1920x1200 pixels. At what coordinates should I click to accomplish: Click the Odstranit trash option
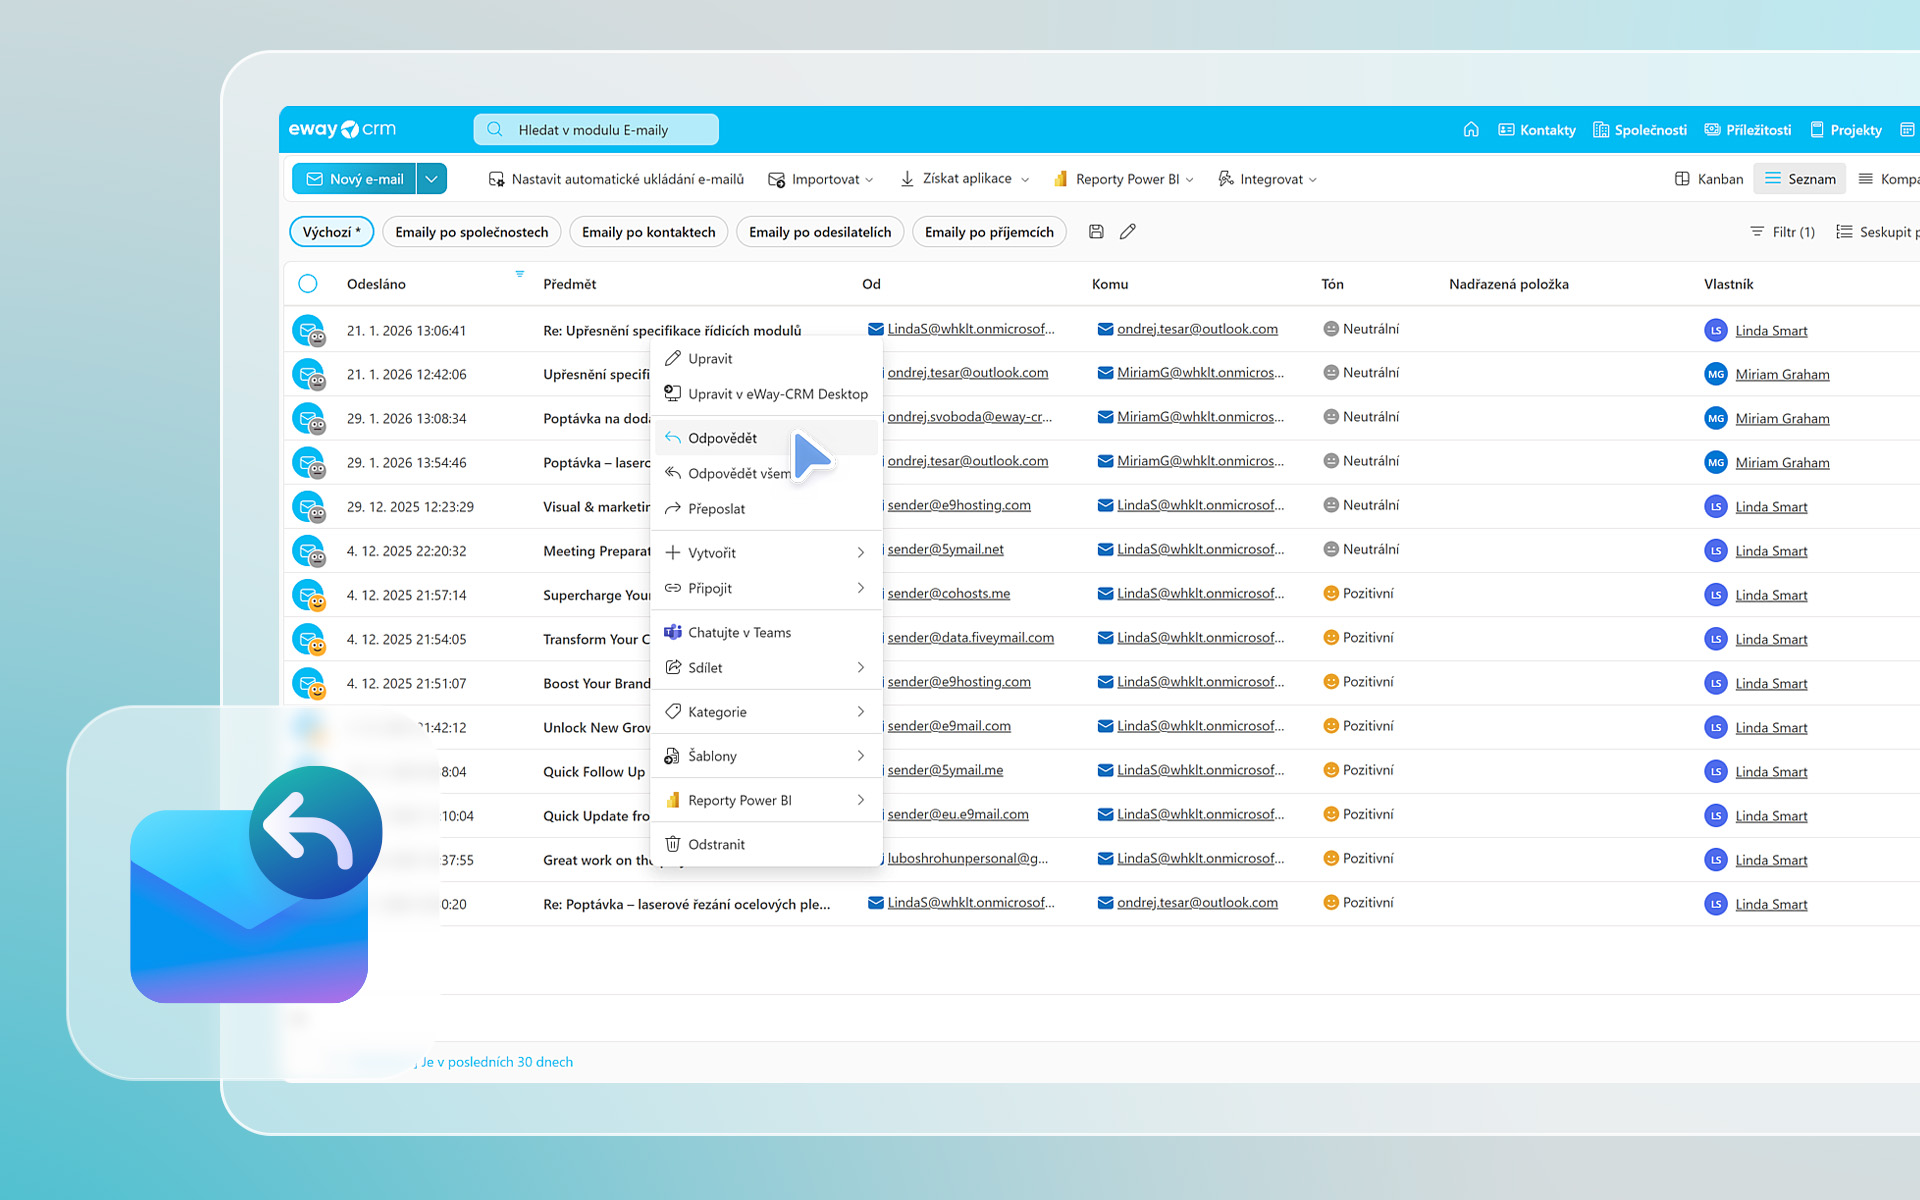[716, 844]
